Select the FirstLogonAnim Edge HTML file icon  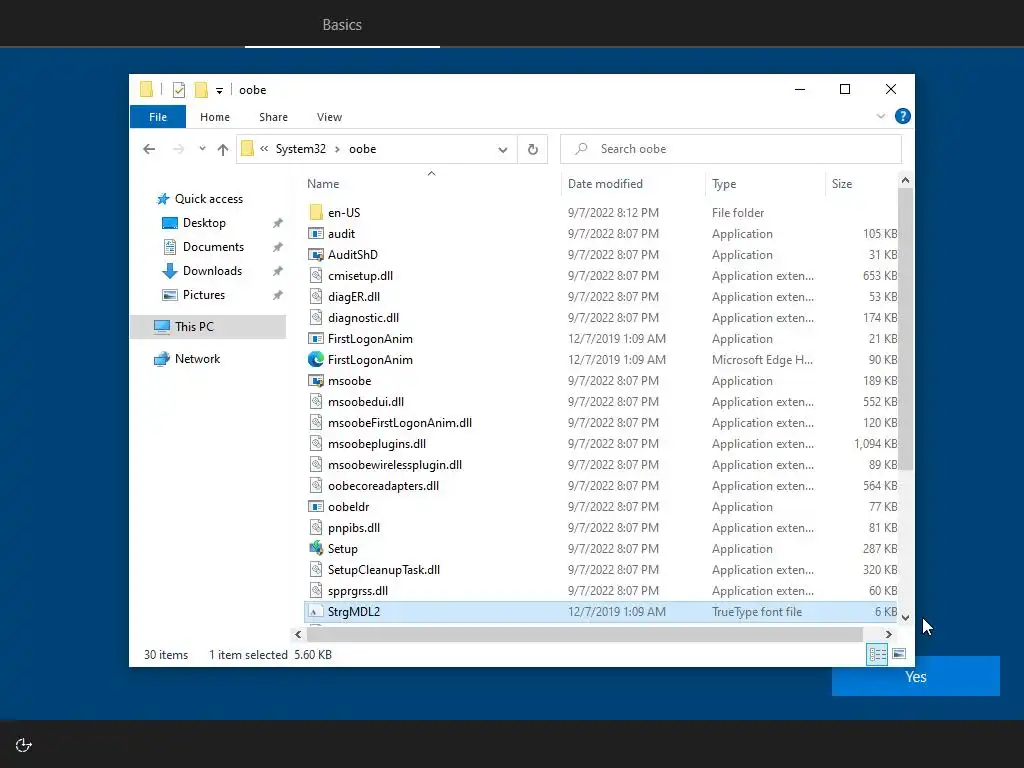(315, 359)
